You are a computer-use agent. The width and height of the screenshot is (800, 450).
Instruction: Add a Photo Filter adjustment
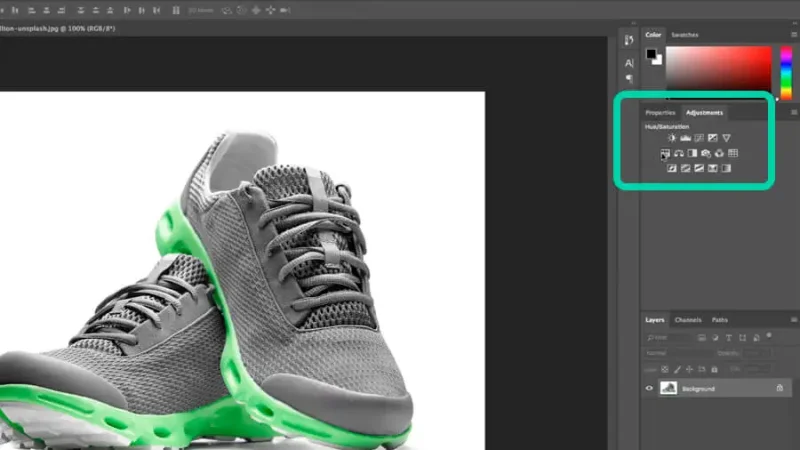point(706,153)
